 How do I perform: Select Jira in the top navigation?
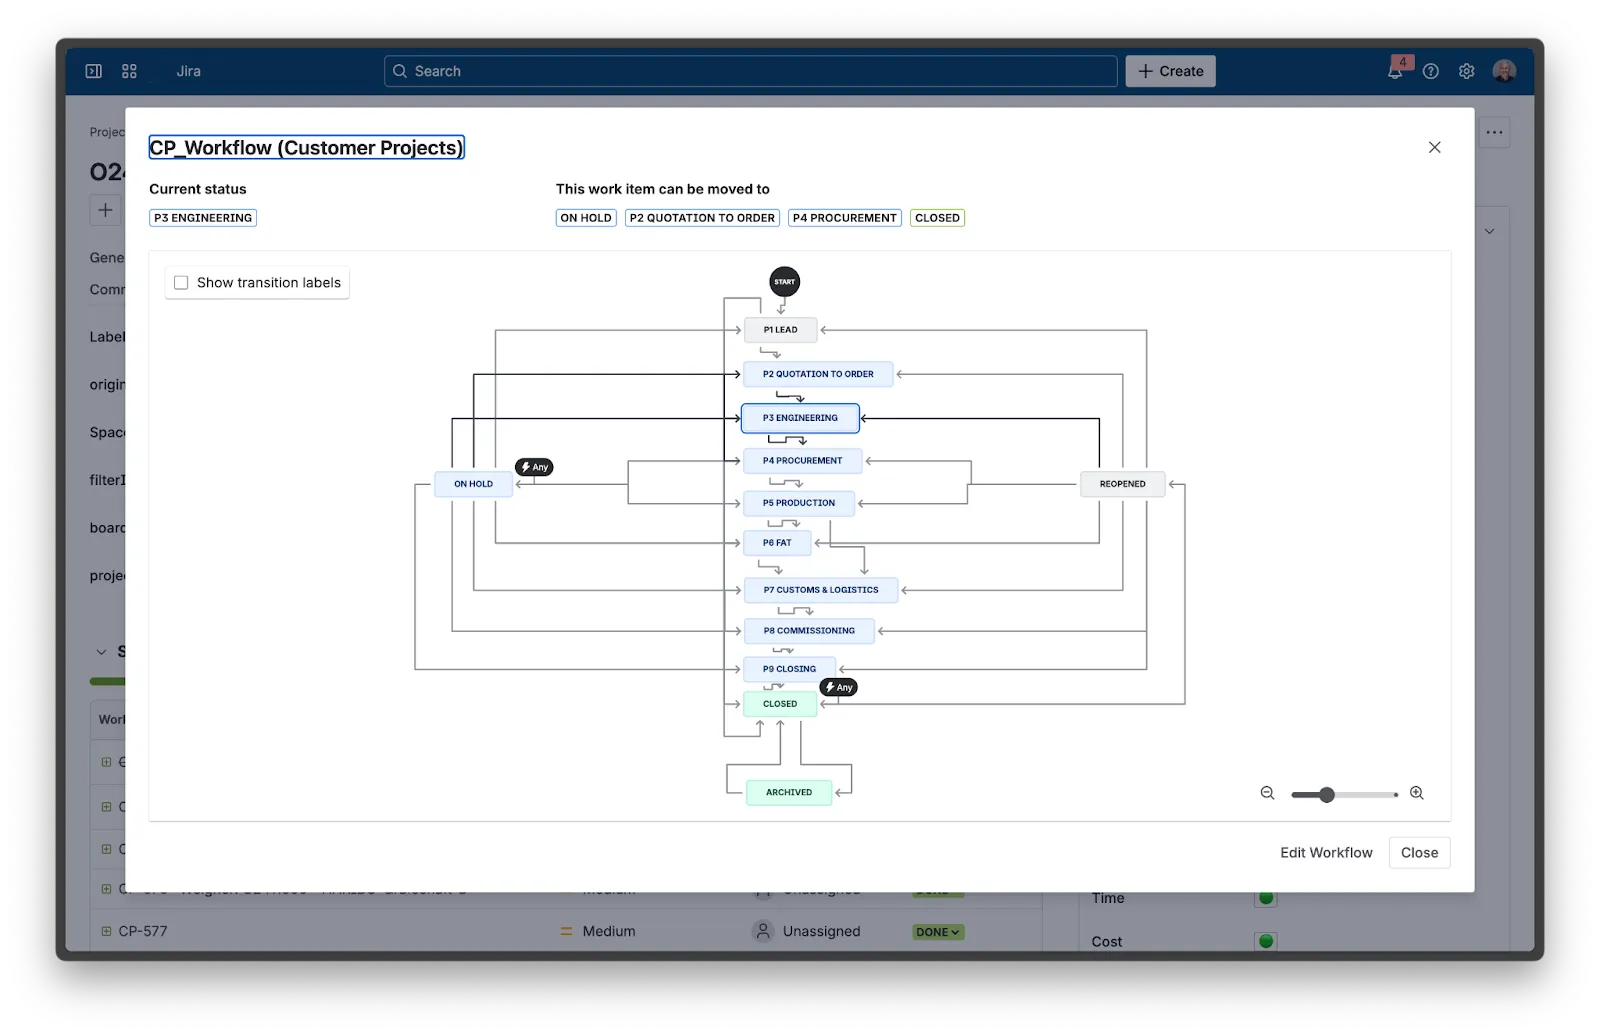pos(188,71)
